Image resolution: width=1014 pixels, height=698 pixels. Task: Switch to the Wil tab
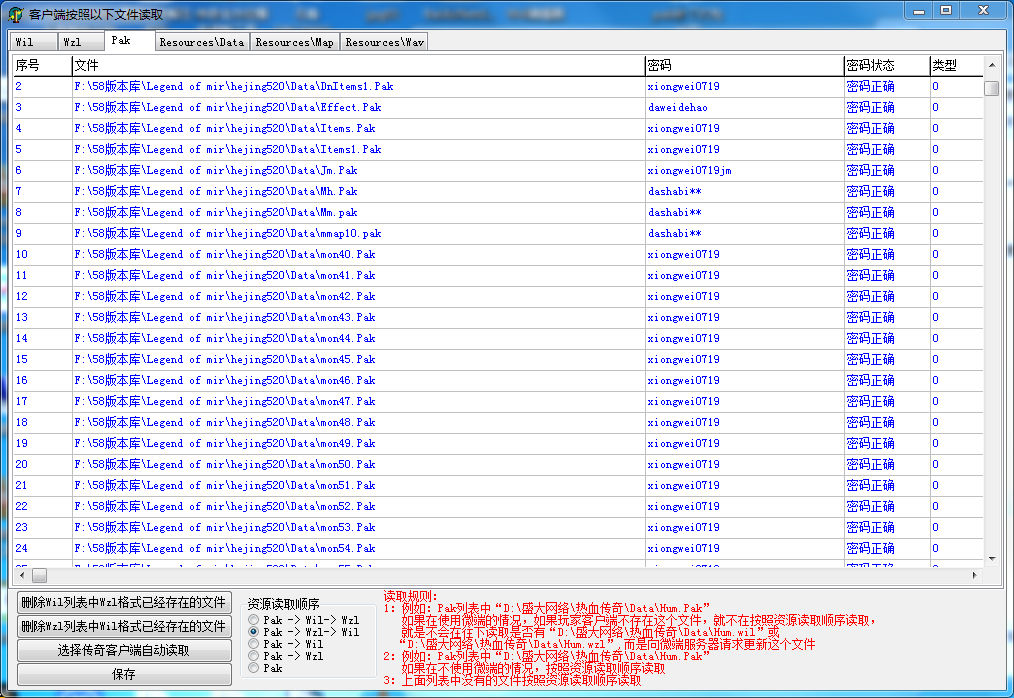point(25,42)
